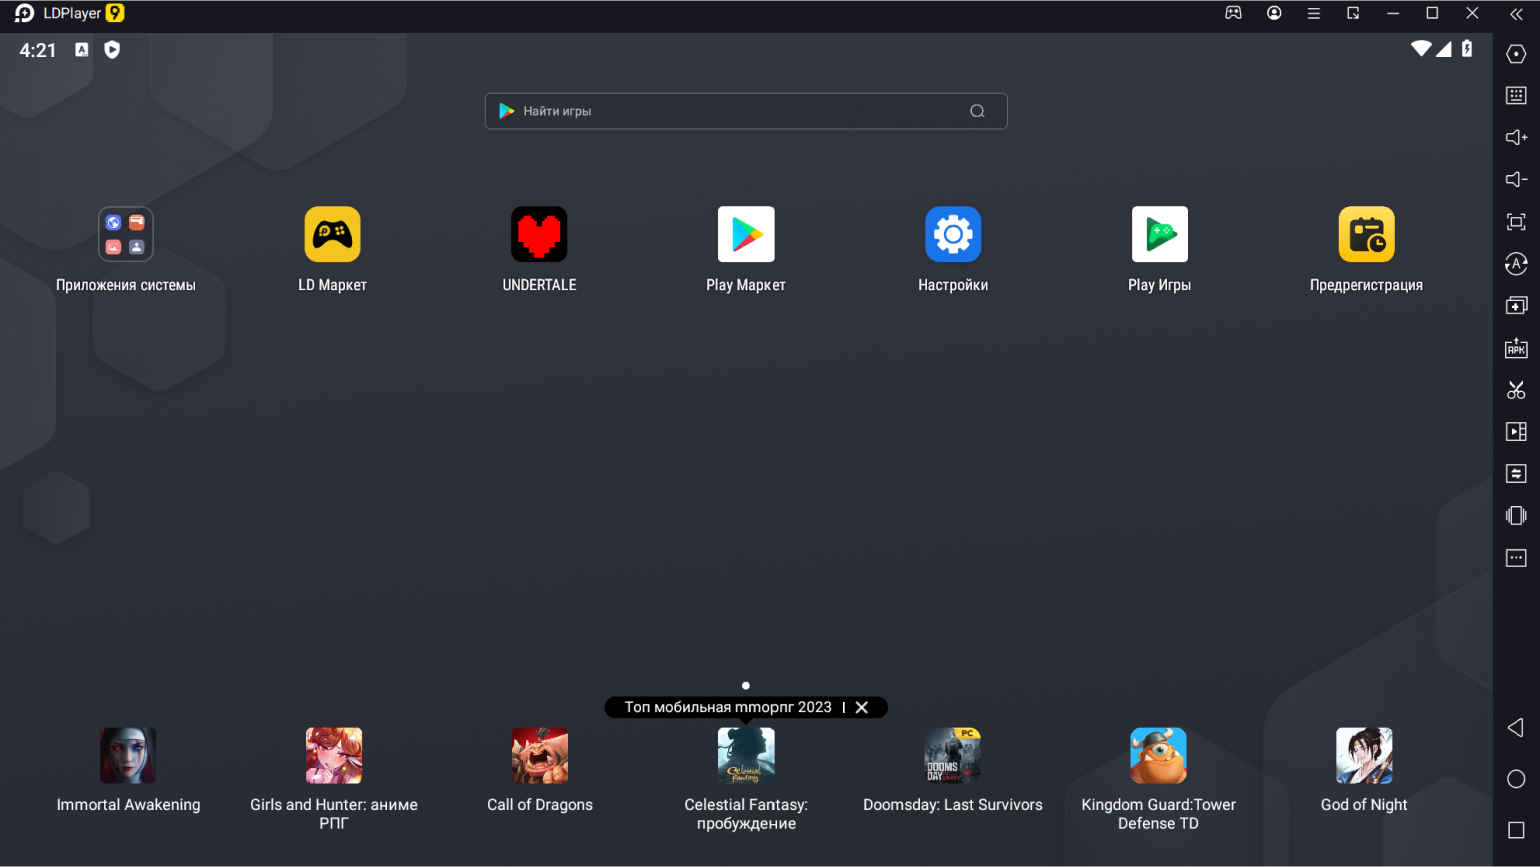
Task: Open Настройки settings app
Action: pos(953,235)
